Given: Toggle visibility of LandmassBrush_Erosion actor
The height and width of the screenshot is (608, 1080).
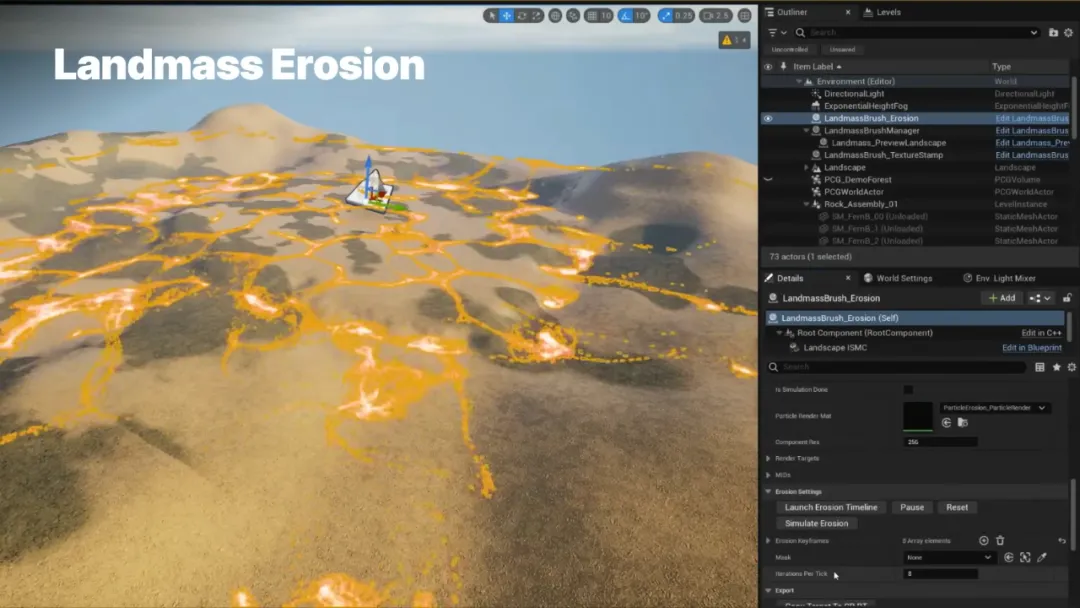Looking at the screenshot, I should pos(768,118).
